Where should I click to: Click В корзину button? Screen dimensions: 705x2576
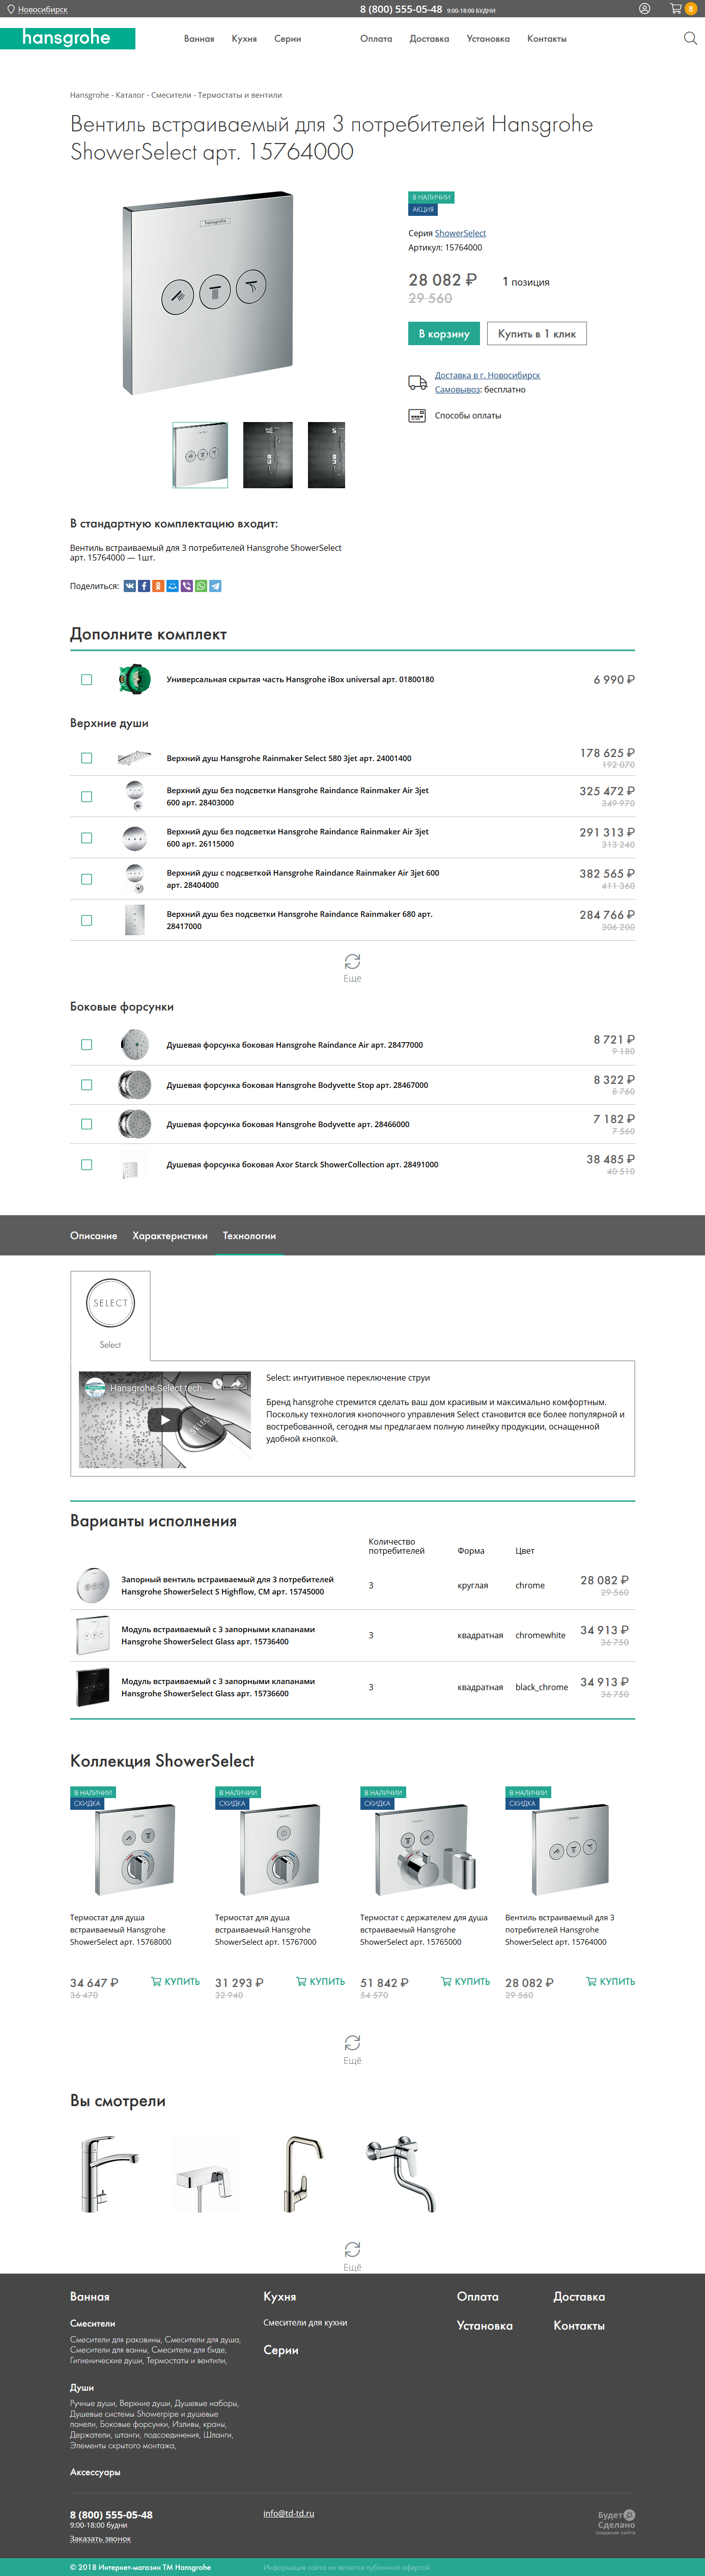pos(444,334)
